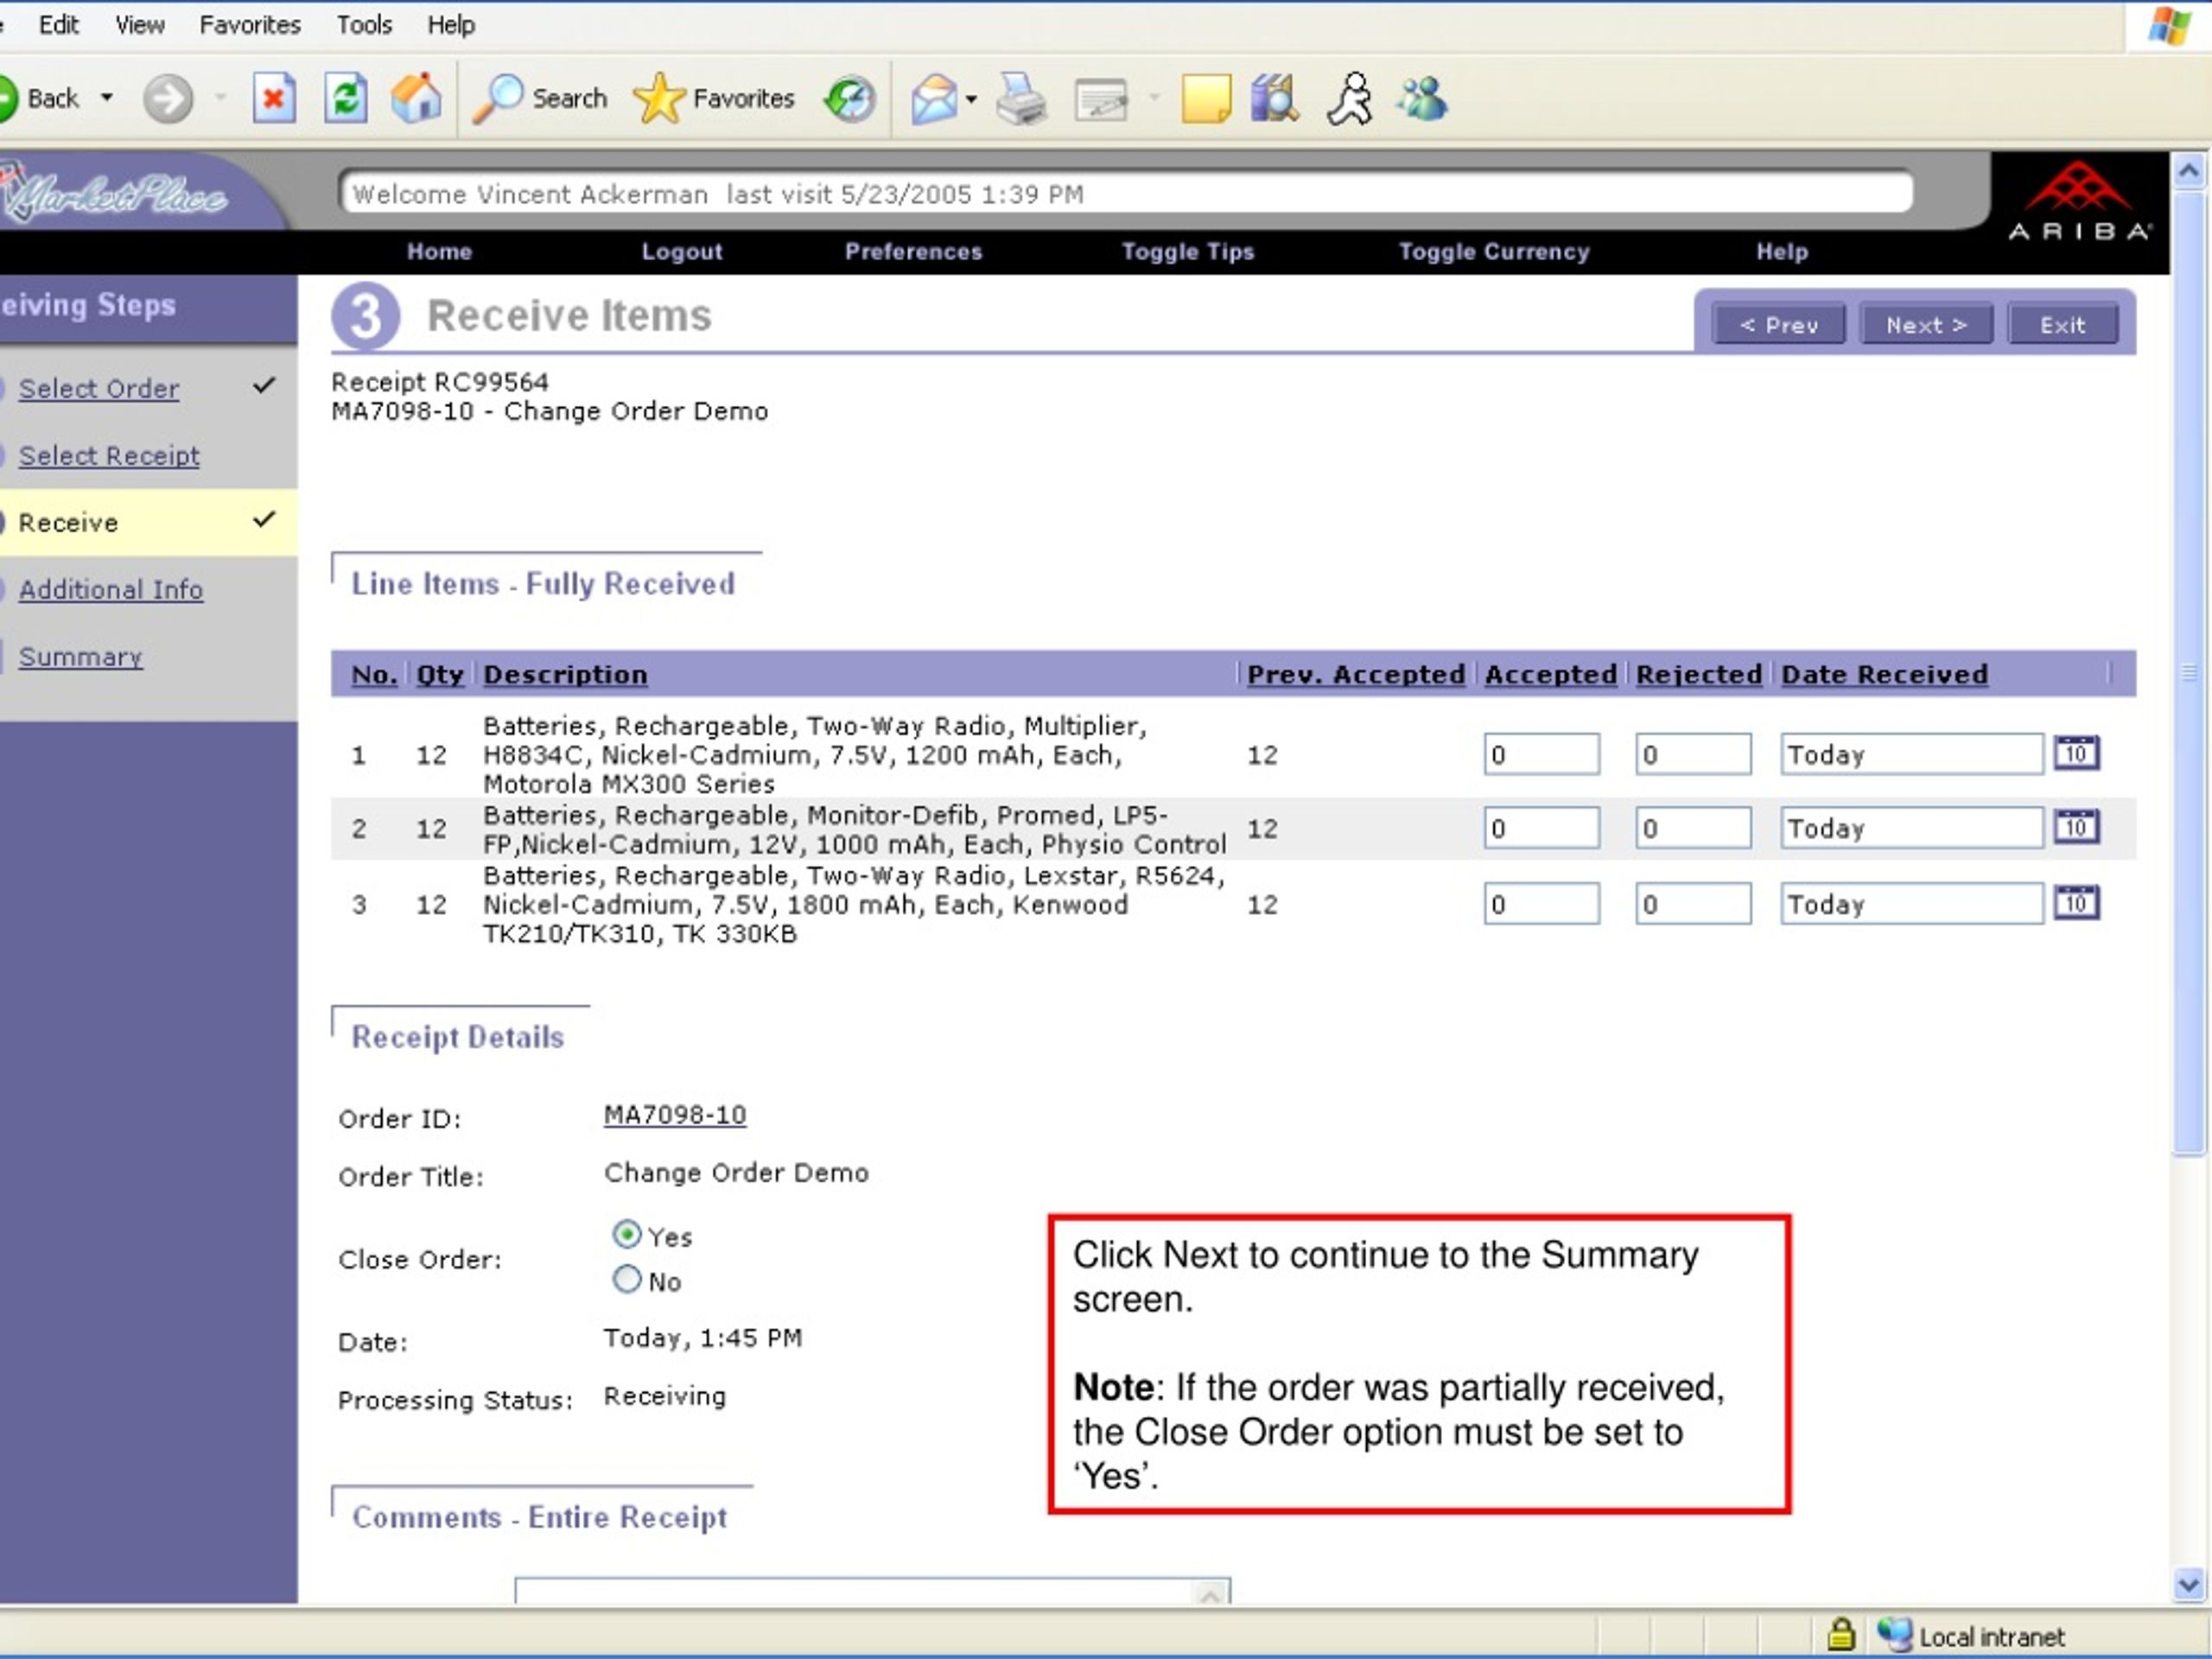Image resolution: width=2212 pixels, height=1659 pixels.
Task: Click the Refresh page icon
Action: tap(346, 99)
